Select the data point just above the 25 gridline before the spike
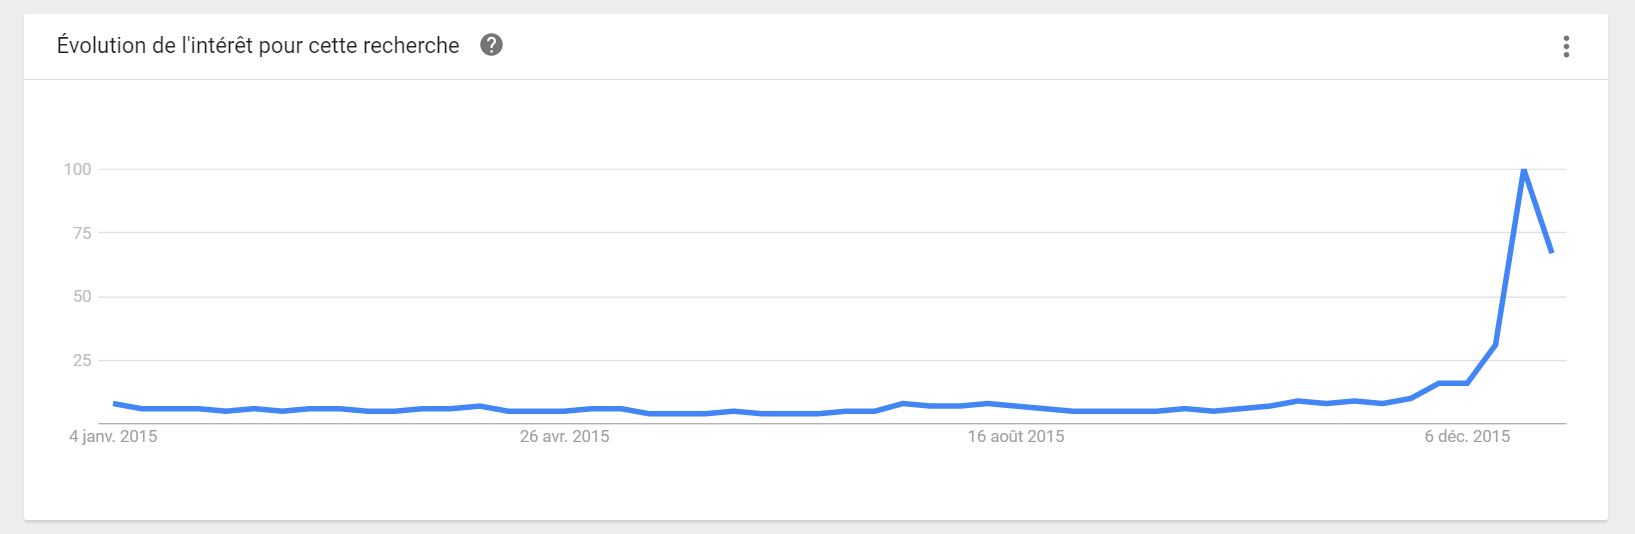Image resolution: width=1635 pixels, height=534 pixels. pos(1495,345)
